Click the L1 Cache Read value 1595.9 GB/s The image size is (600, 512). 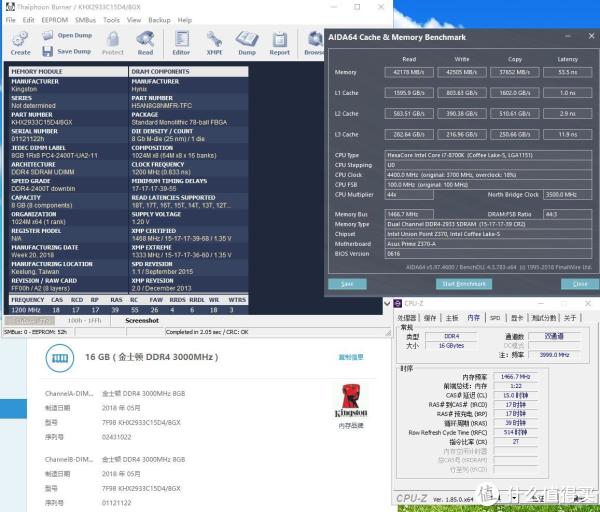pyautogui.click(x=409, y=93)
